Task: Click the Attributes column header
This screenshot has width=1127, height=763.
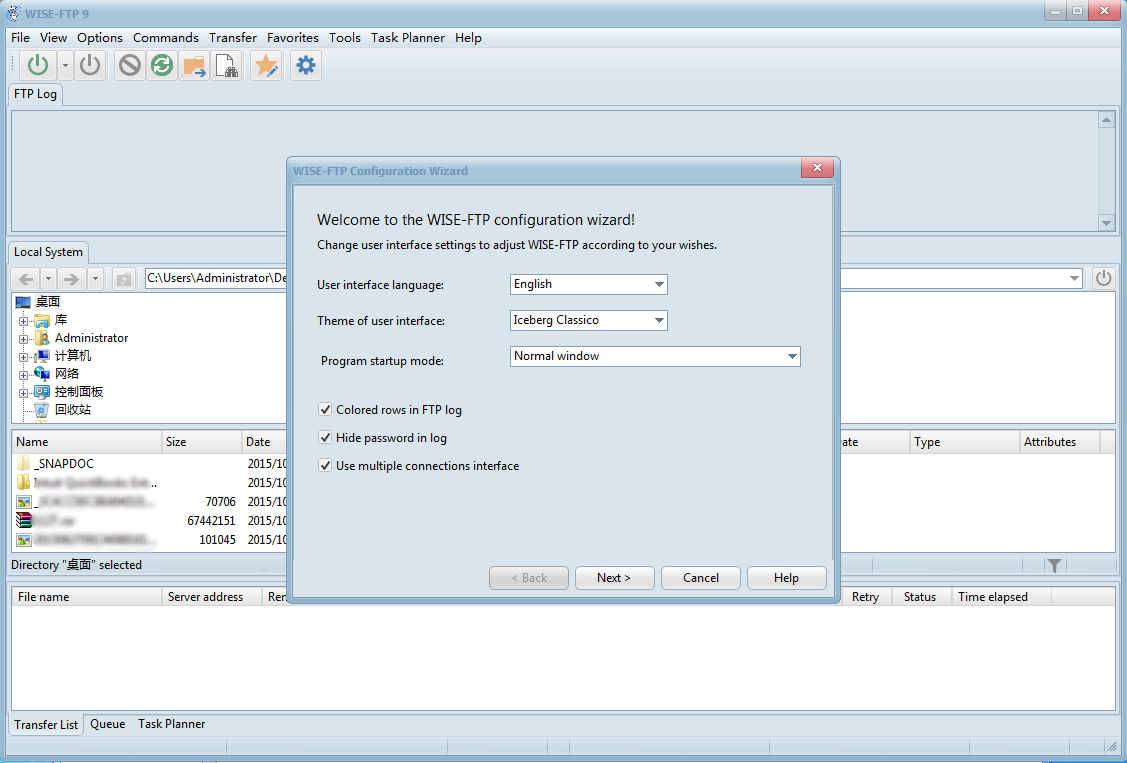Action: click(x=1059, y=442)
